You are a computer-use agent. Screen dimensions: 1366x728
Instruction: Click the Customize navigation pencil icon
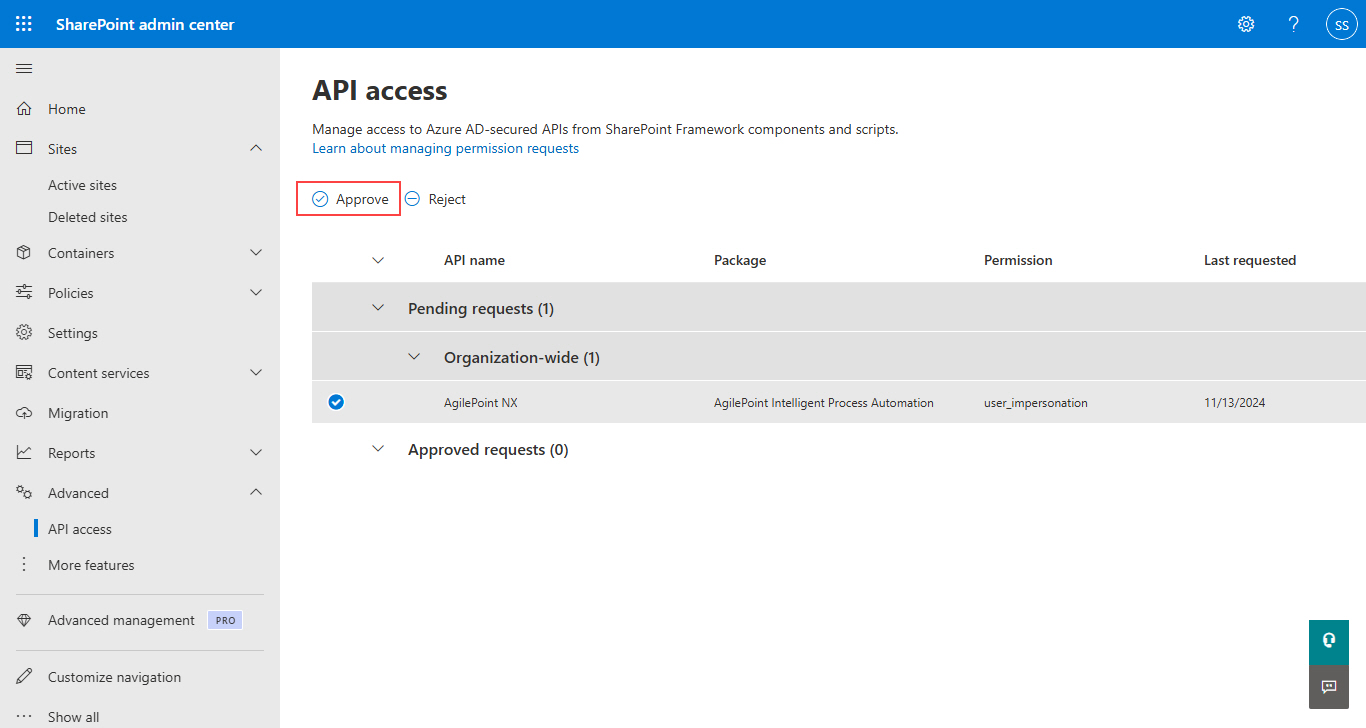point(24,677)
